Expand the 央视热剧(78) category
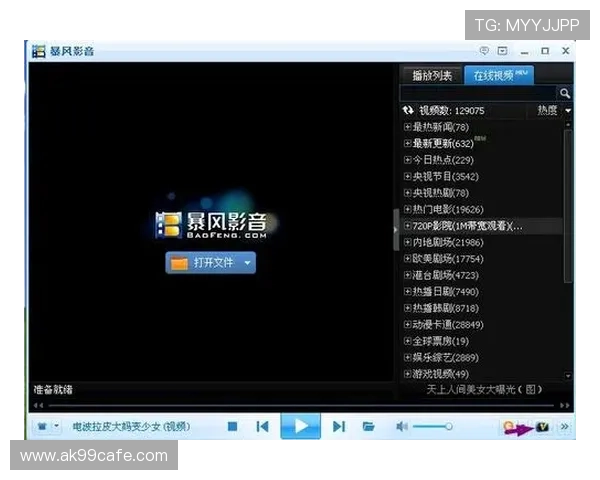 (408, 193)
